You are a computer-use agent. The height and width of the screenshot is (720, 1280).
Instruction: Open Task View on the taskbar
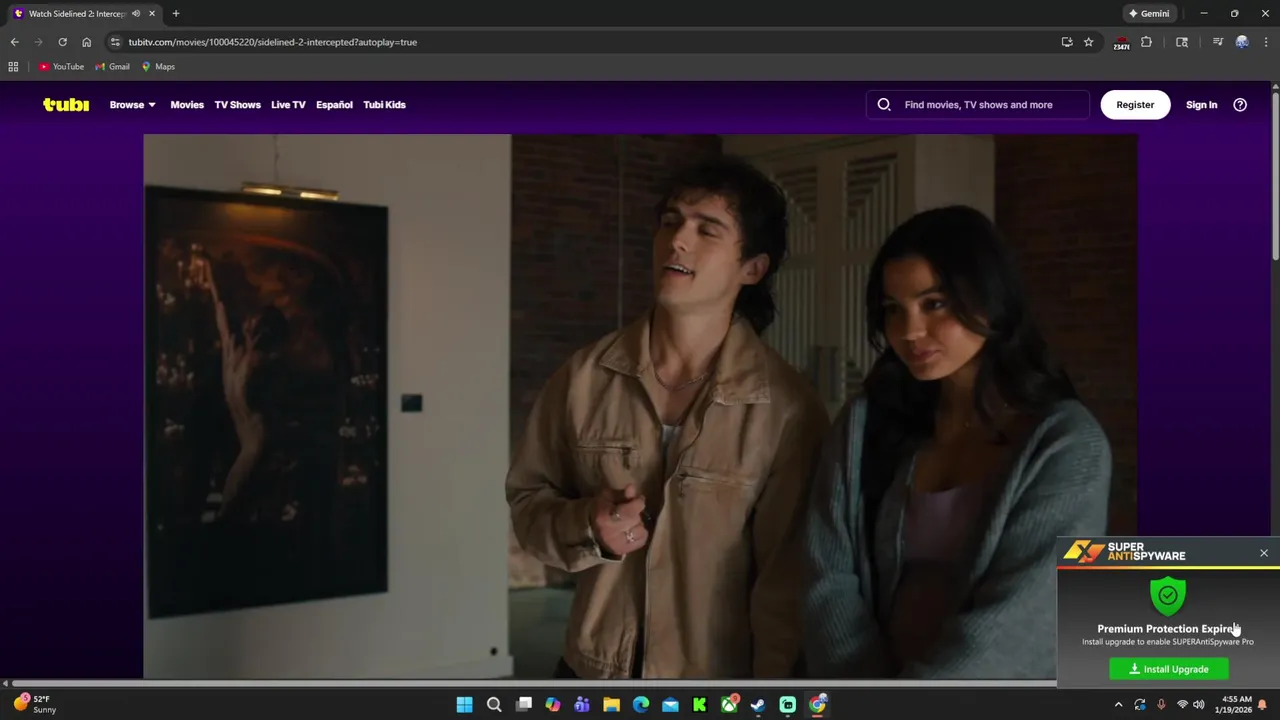click(x=524, y=705)
